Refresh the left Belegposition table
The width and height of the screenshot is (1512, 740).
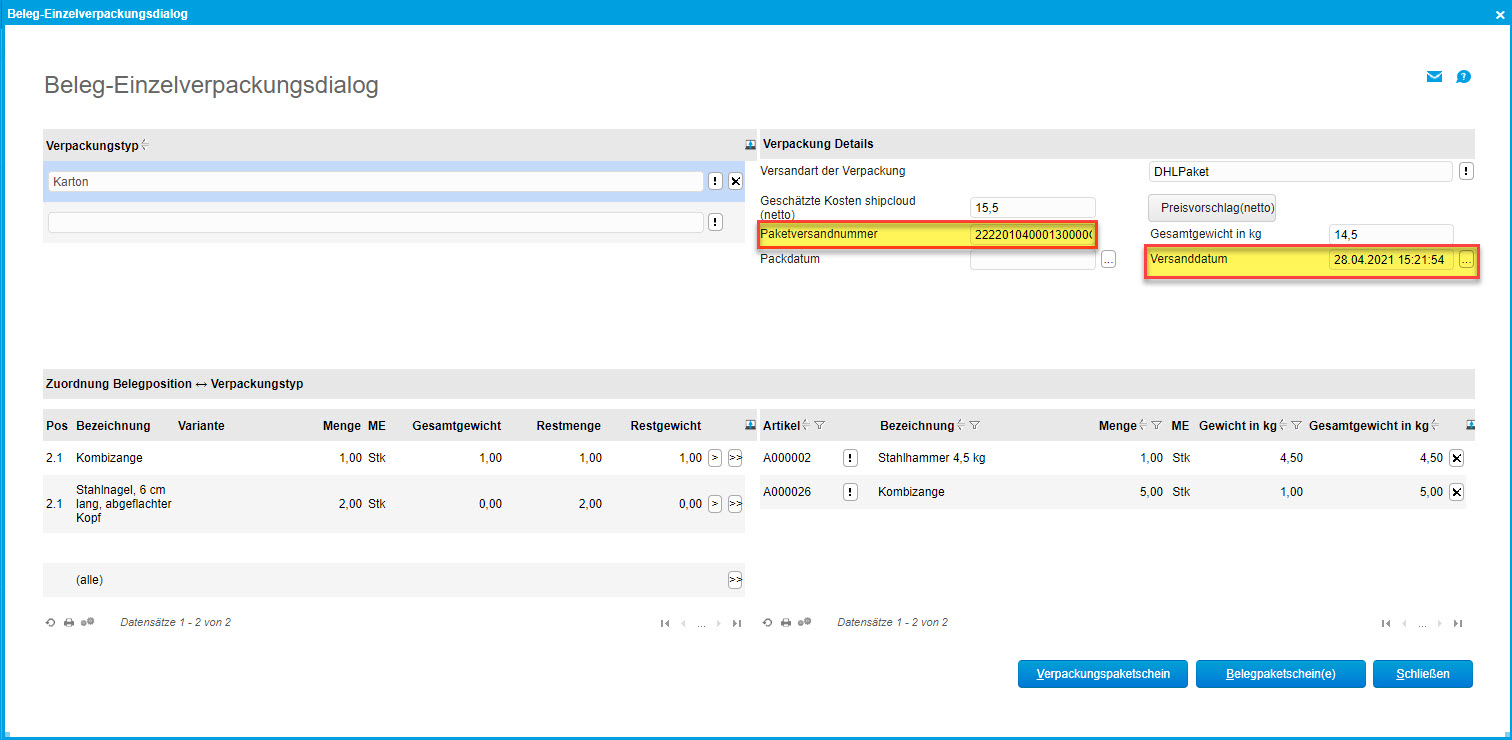point(51,623)
